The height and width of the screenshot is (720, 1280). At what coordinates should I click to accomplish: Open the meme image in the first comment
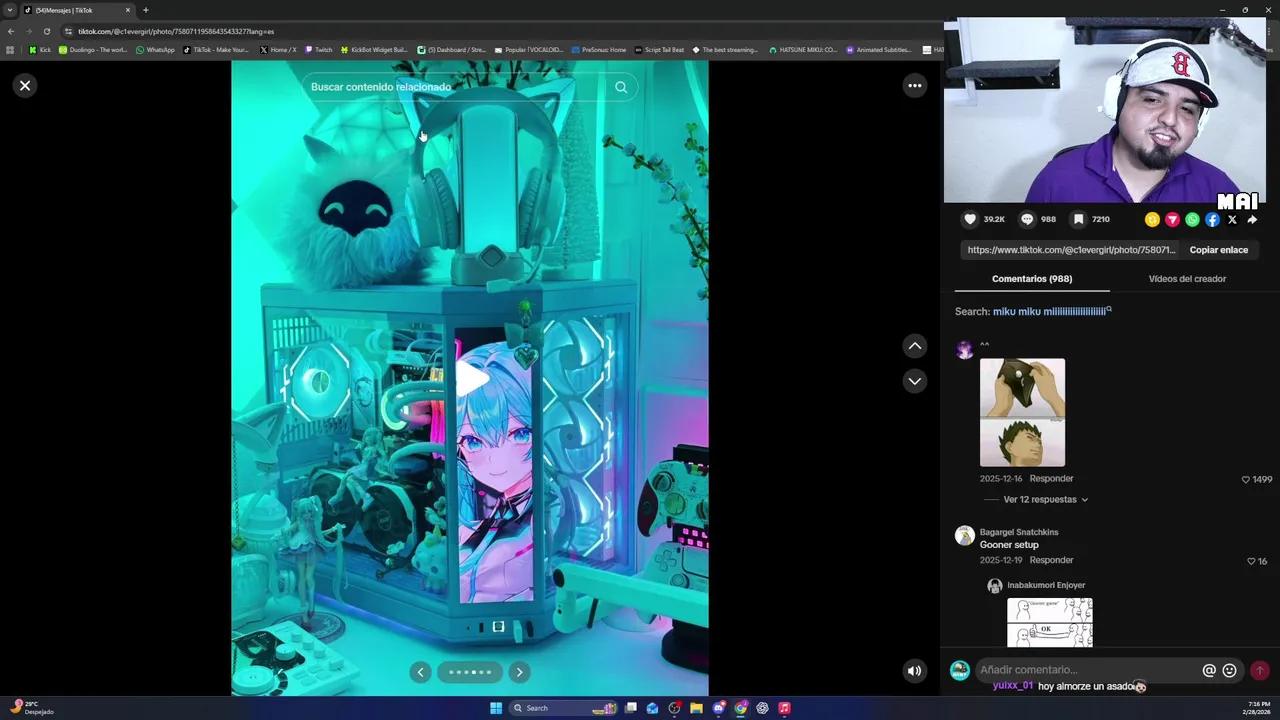1022,412
